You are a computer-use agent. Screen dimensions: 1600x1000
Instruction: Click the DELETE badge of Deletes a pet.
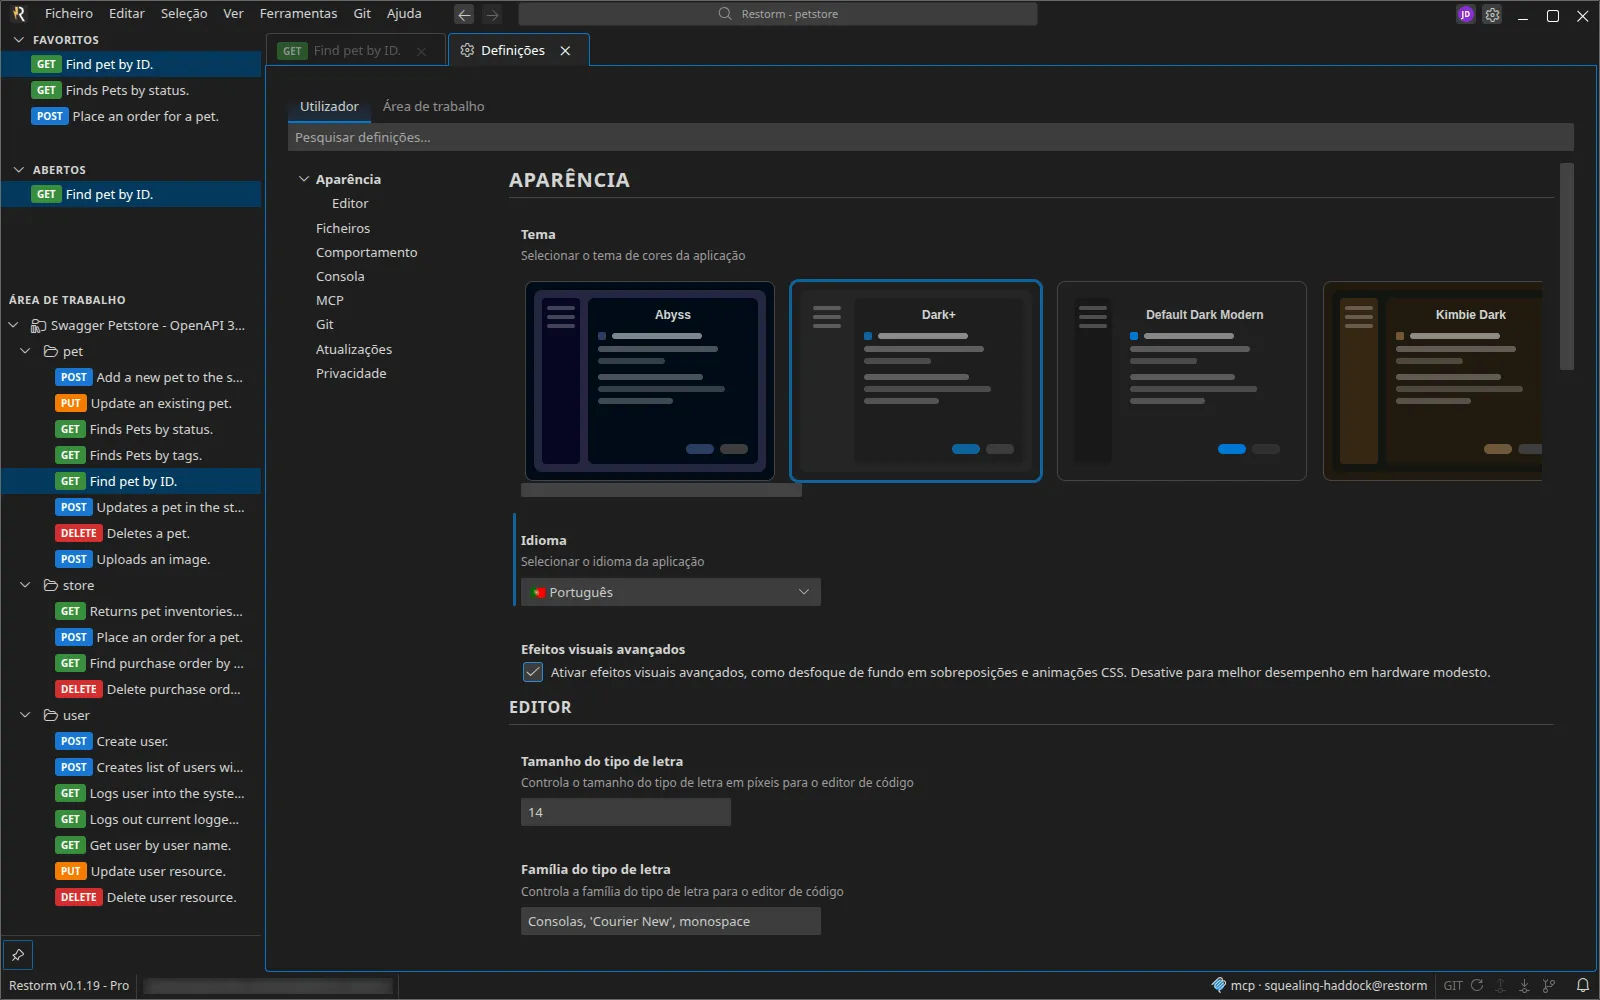coord(79,533)
